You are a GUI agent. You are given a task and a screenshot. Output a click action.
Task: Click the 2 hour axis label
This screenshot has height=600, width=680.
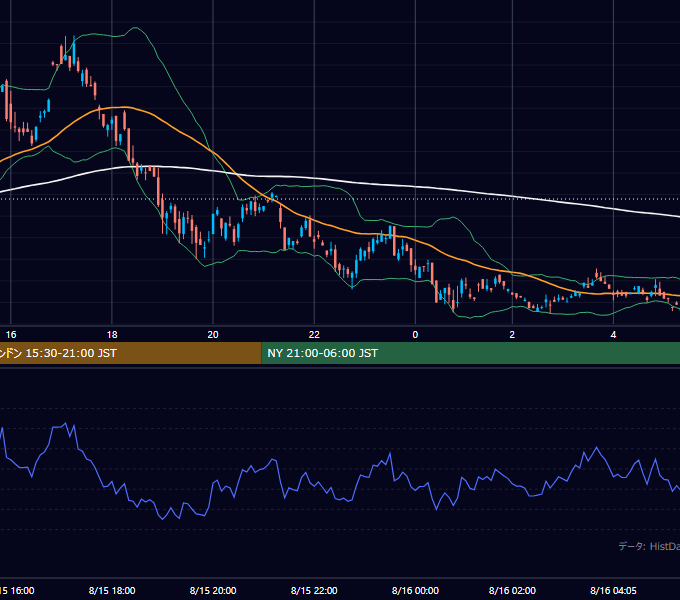pos(512,335)
